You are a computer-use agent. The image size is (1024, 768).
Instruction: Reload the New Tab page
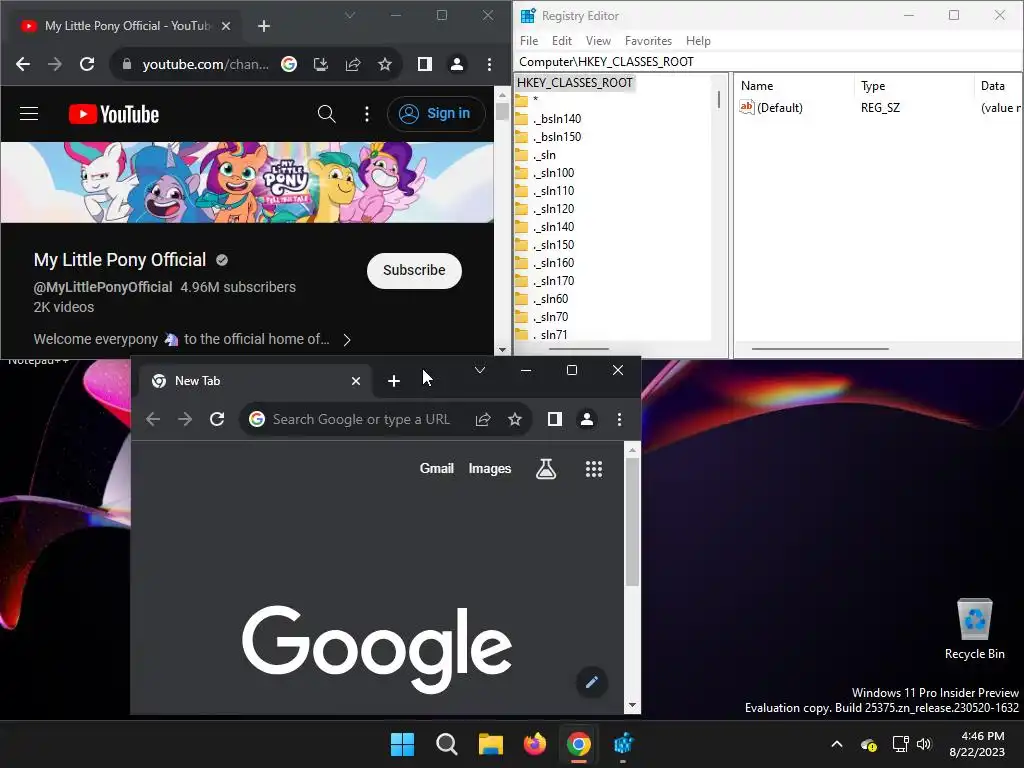coord(217,419)
